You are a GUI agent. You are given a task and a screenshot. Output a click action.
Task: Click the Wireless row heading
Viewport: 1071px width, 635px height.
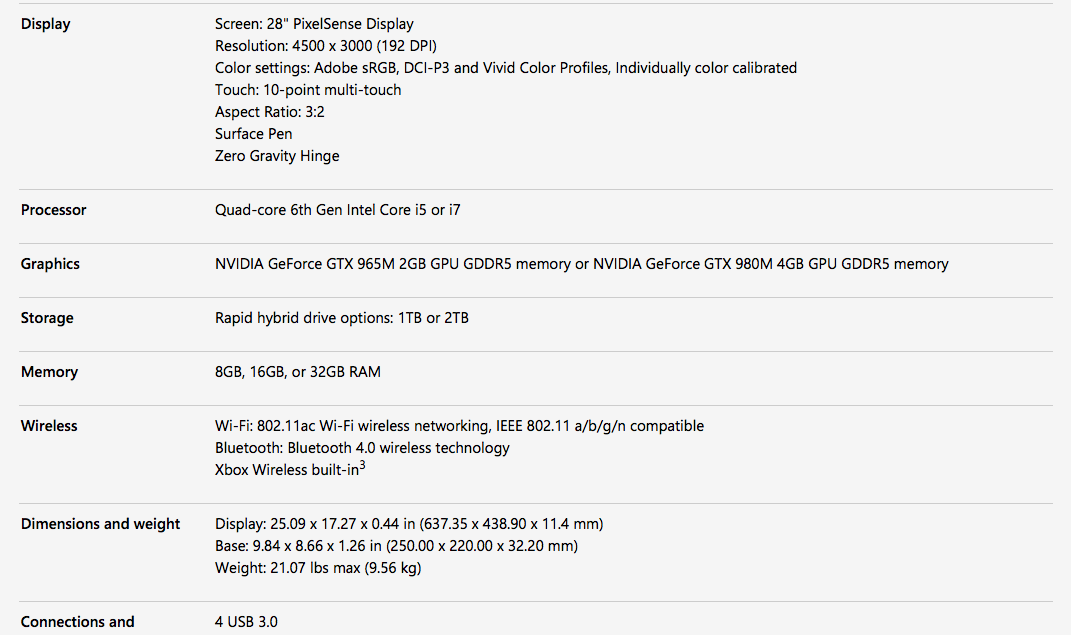[49, 426]
